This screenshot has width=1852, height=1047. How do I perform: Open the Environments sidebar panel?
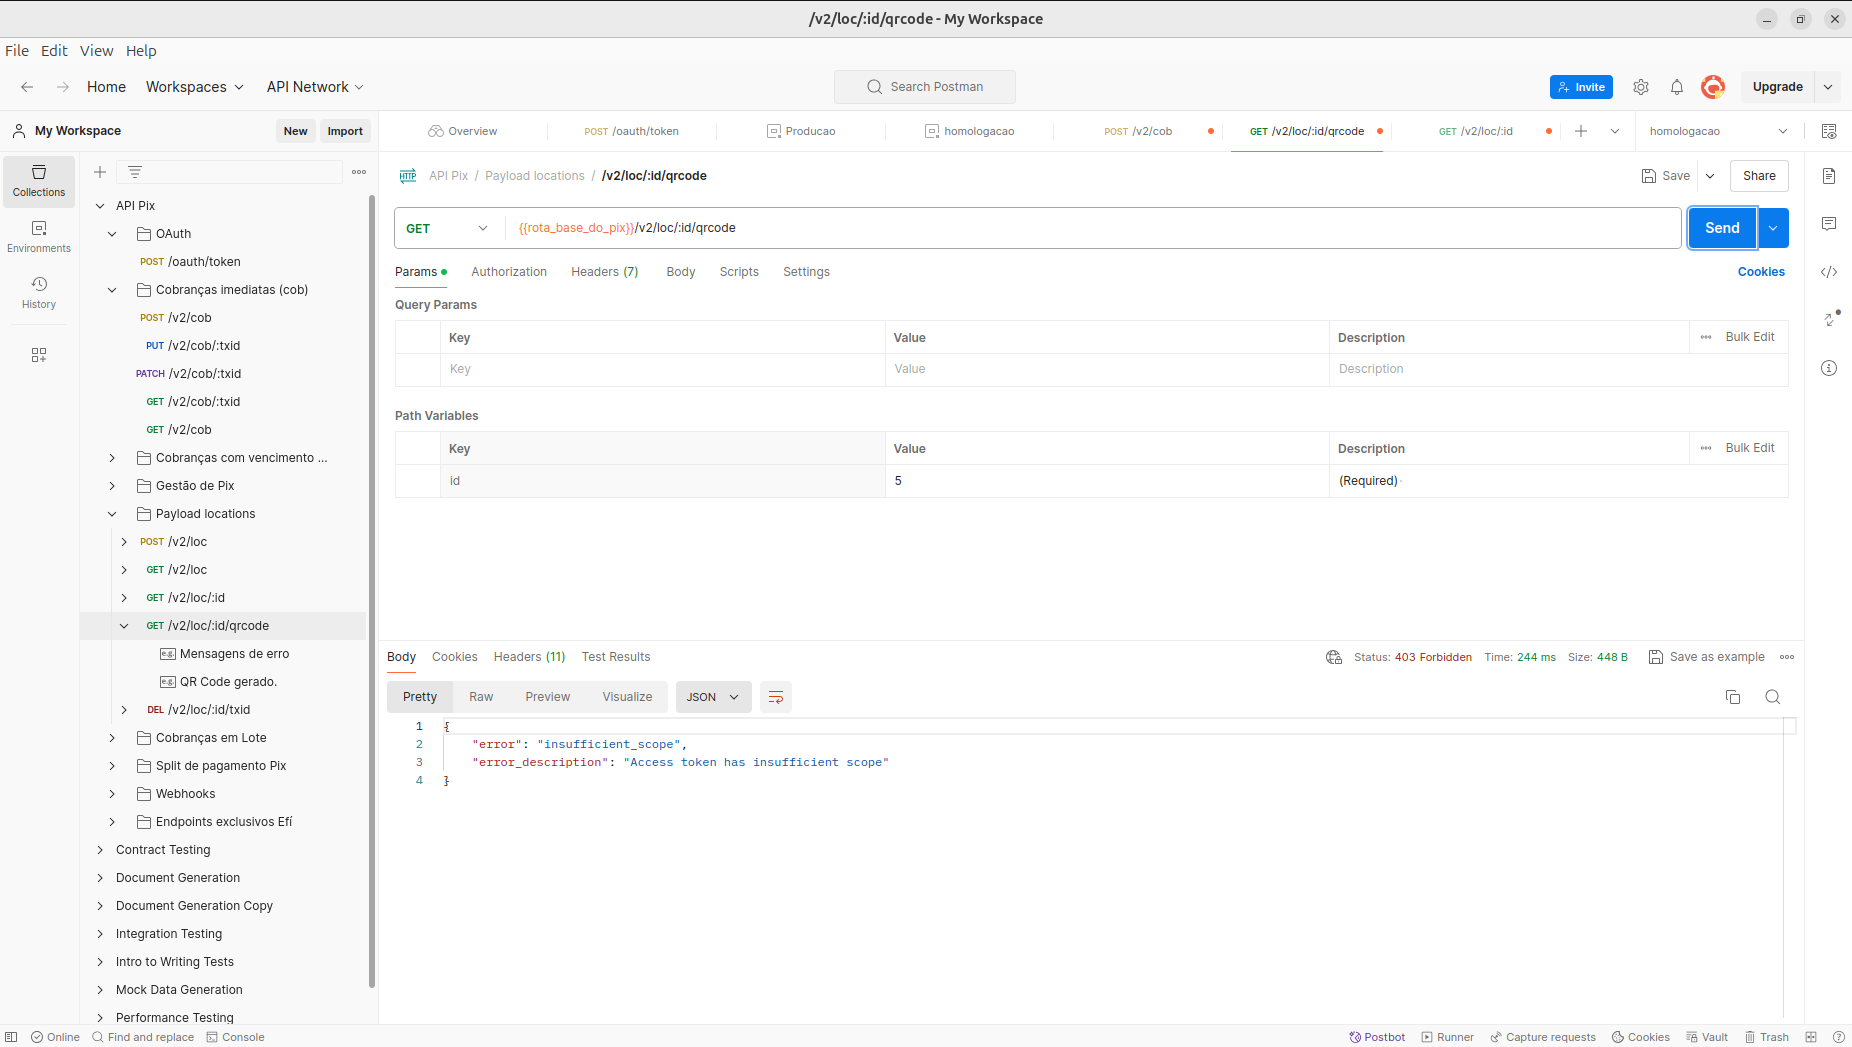(39, 237)
